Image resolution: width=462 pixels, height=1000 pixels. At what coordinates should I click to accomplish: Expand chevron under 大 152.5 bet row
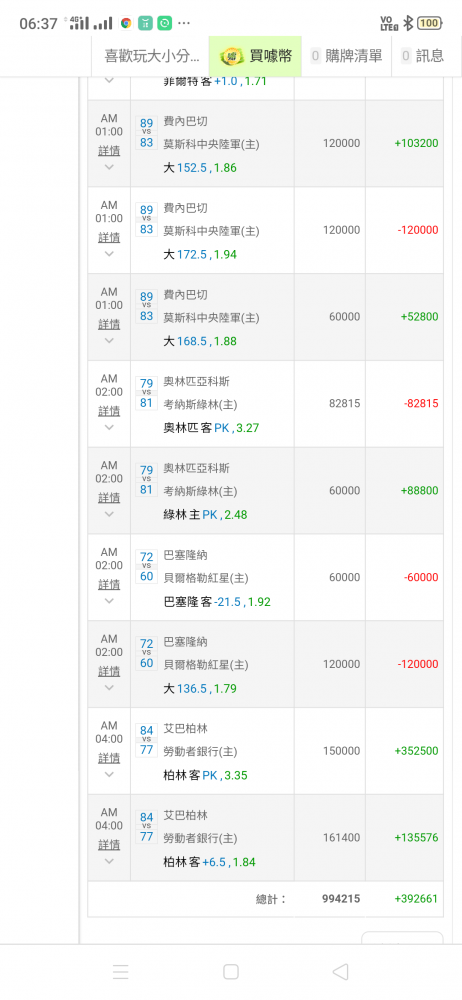(x=109, y=167)
